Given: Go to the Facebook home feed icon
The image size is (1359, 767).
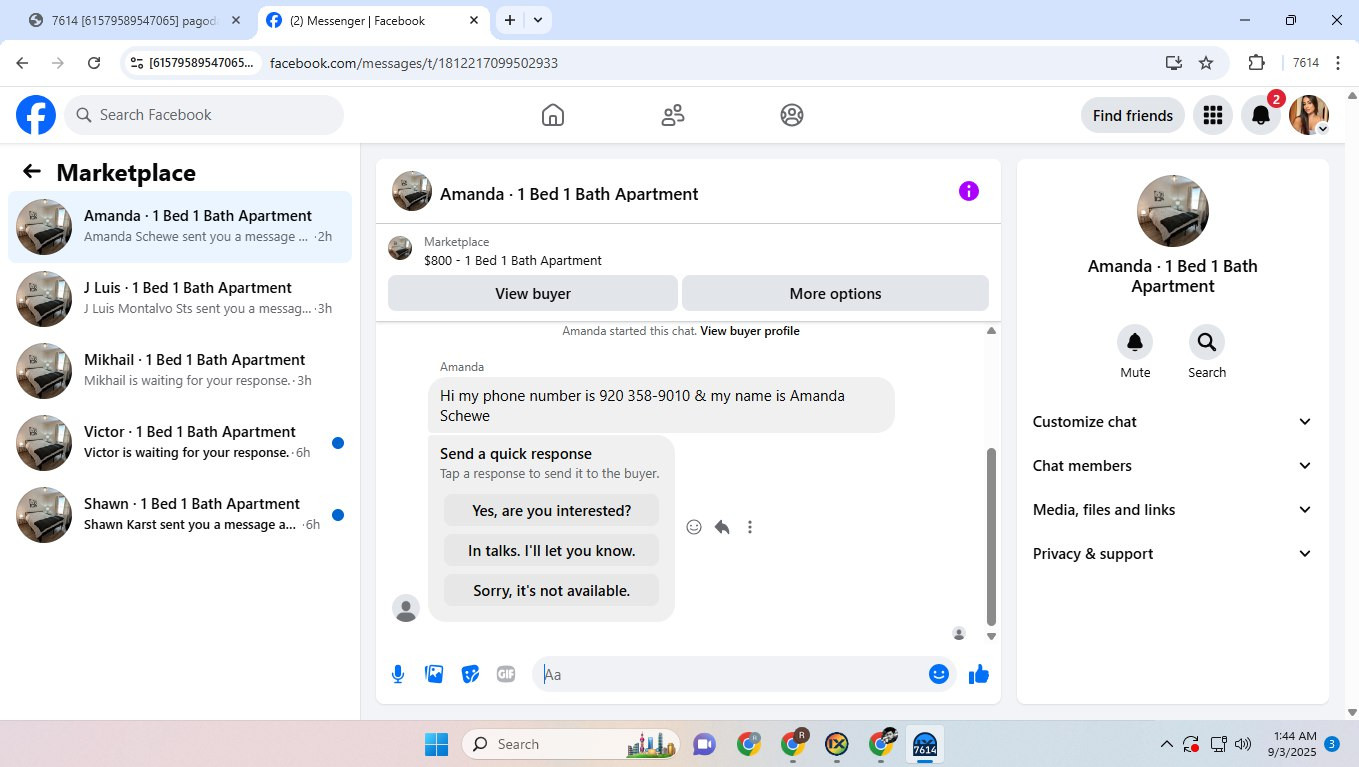Looking at the screenshot, I should pos(552,115).
